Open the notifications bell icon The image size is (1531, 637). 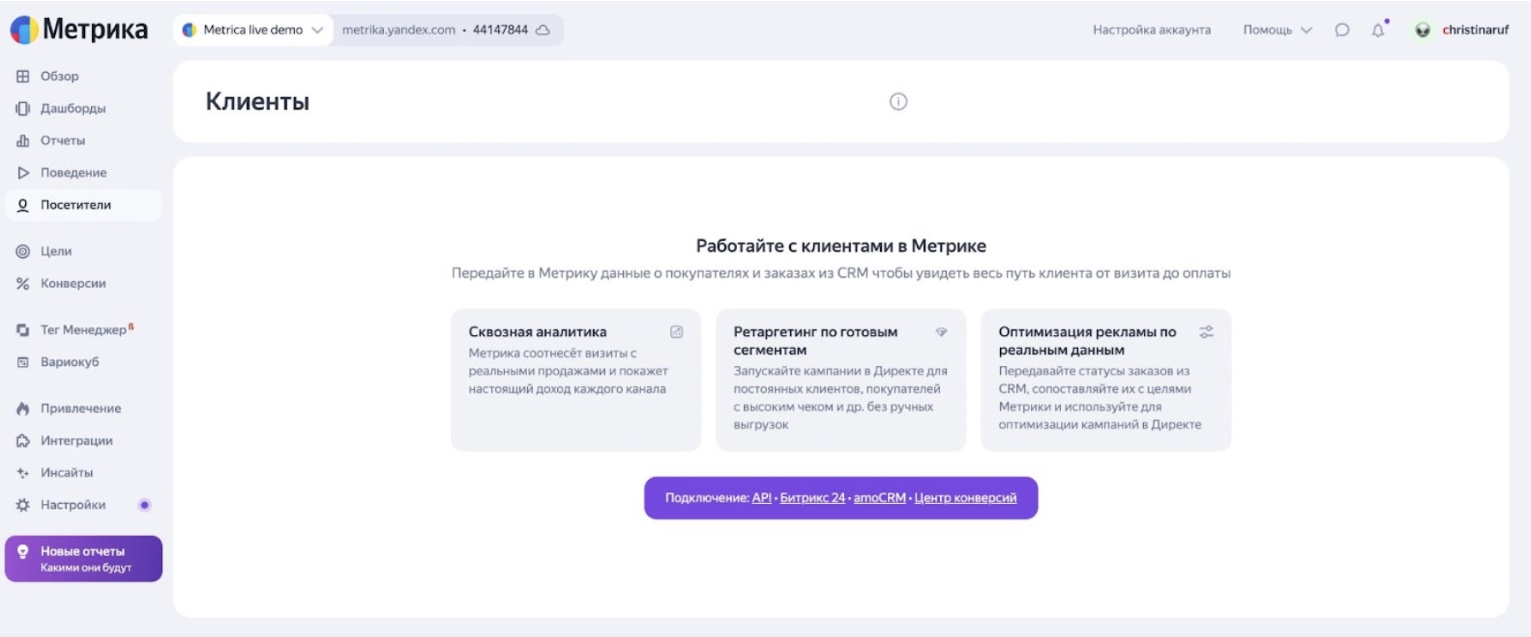pyautogui.click(x=1379, y=29)
